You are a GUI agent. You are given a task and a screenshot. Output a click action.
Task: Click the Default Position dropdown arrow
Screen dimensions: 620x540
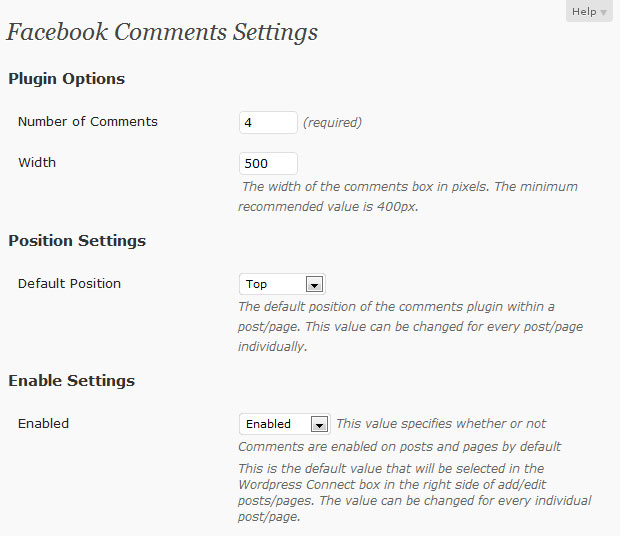pos(314,284)
